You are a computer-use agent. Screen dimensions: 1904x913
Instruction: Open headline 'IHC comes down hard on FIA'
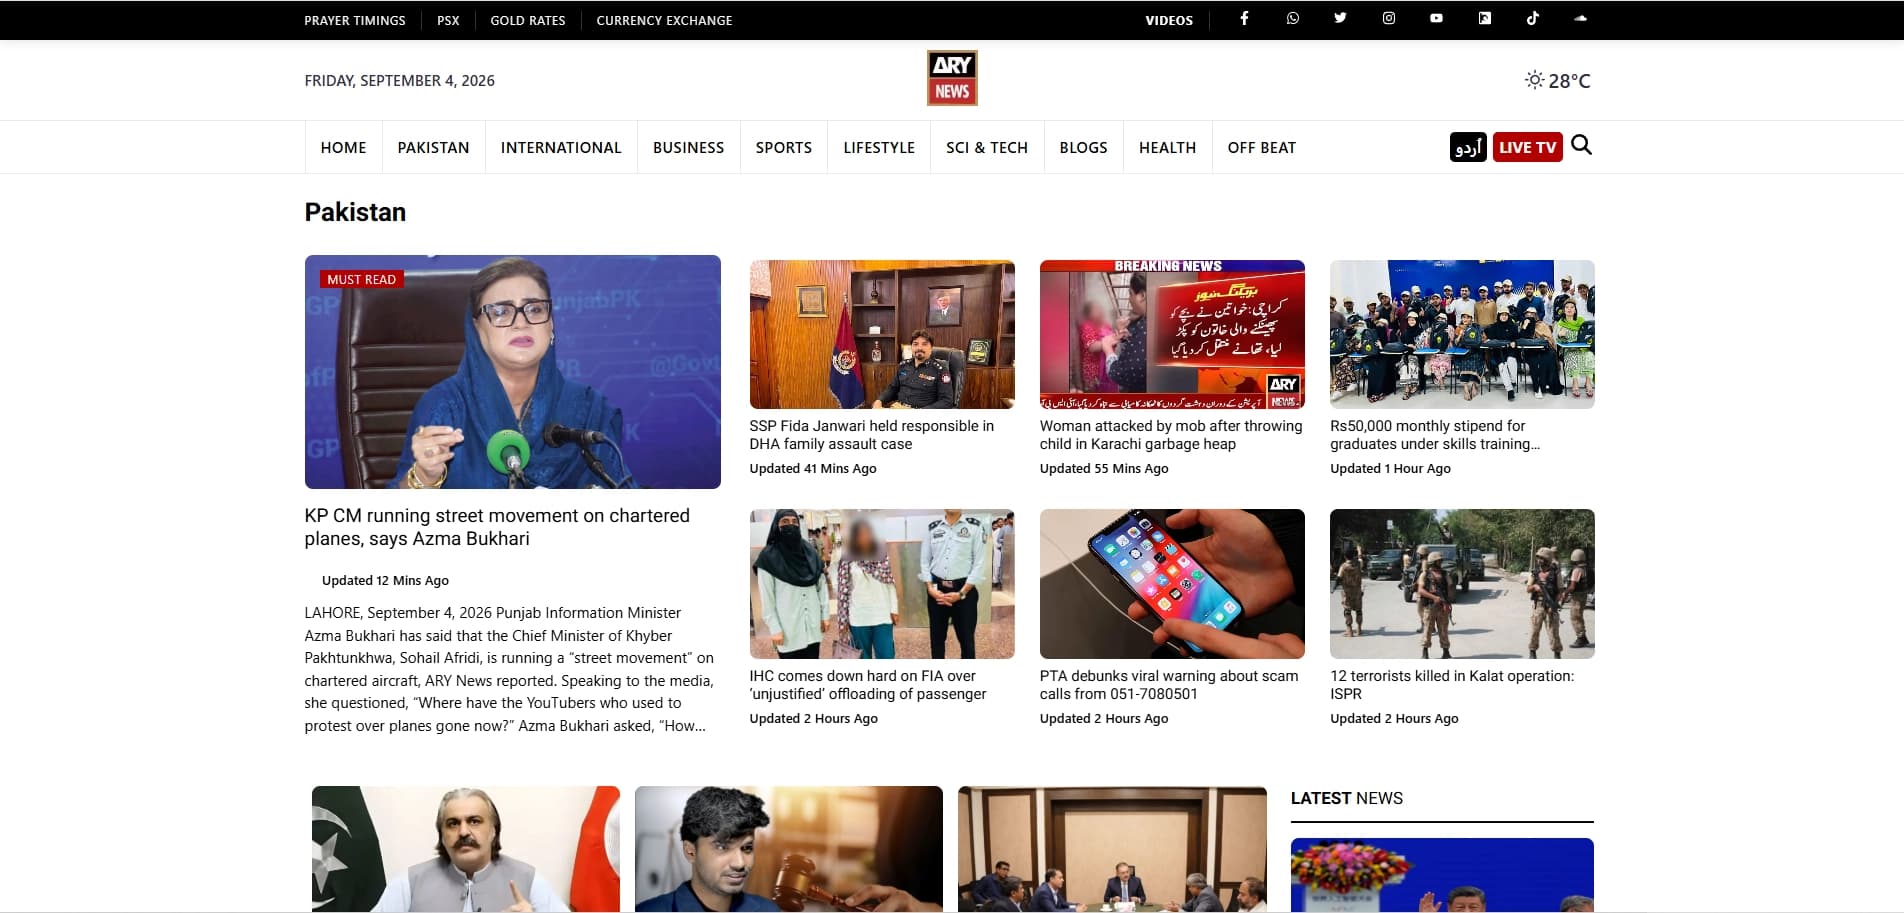(868, 685)
